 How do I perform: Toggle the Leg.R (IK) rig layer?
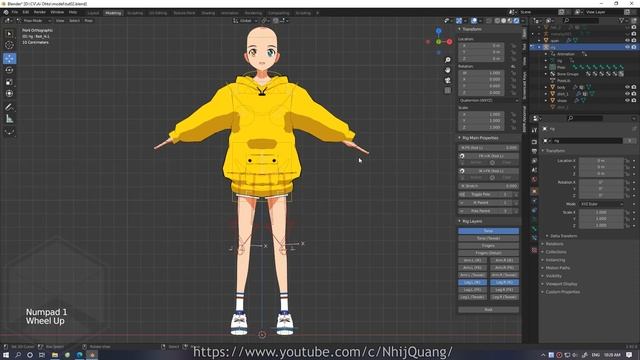tap(504, 282)
